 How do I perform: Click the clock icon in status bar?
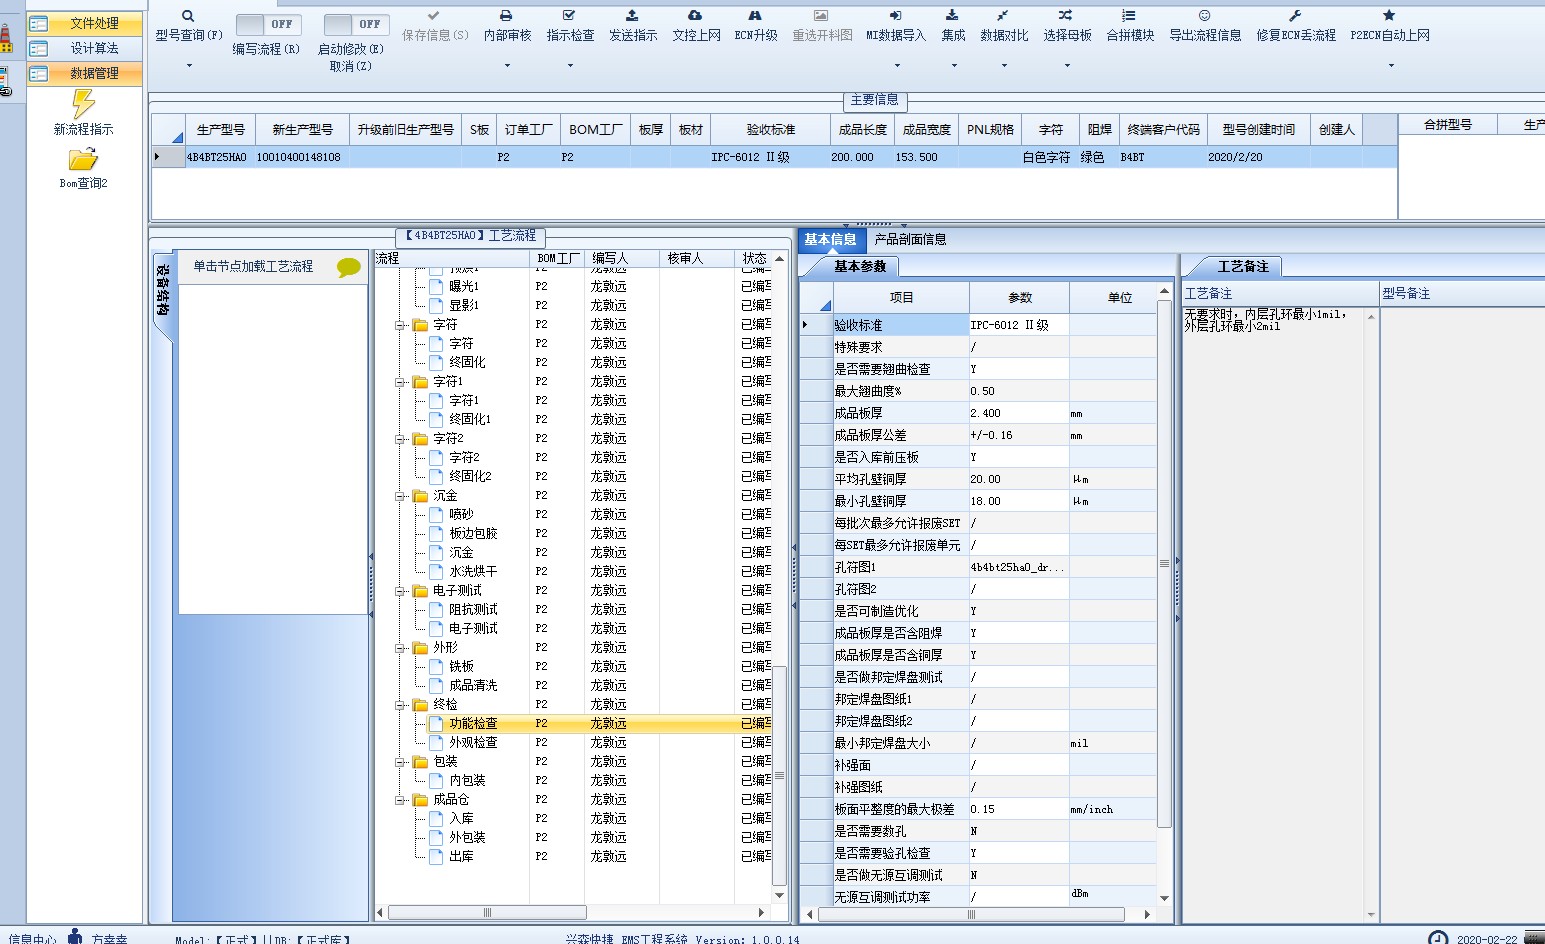(1437, 938)
